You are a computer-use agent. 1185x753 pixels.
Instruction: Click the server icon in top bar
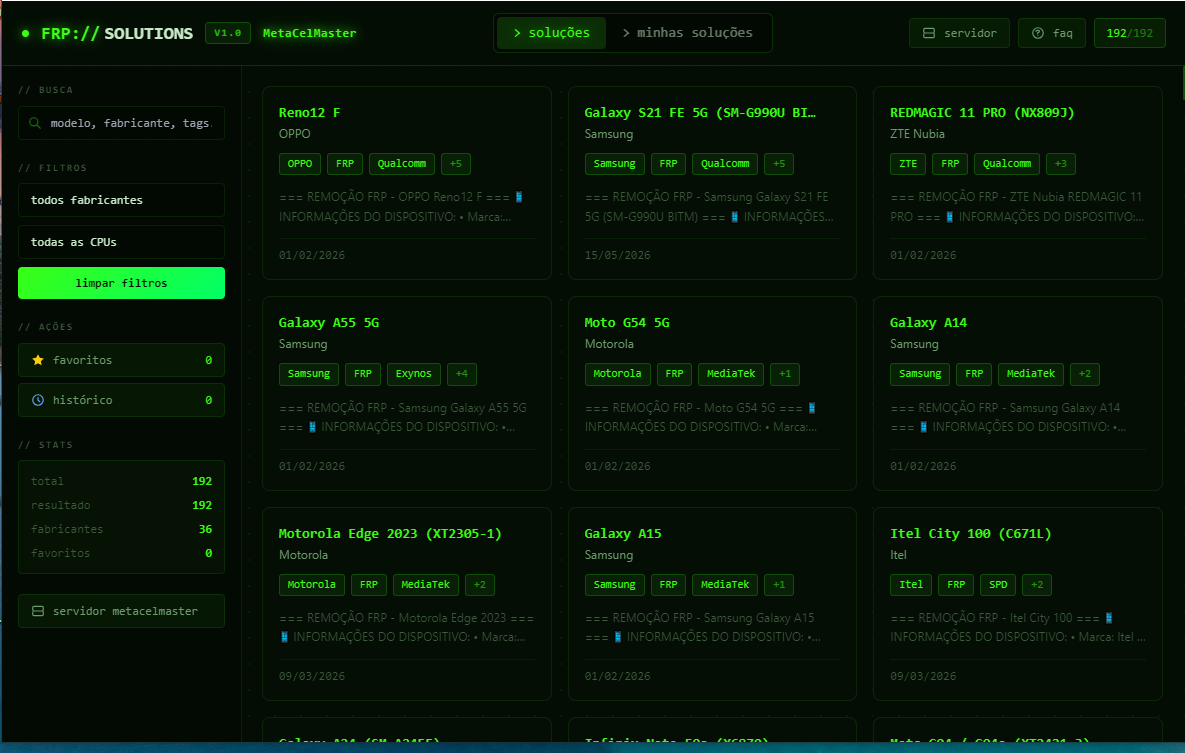[x=929, y=33]
